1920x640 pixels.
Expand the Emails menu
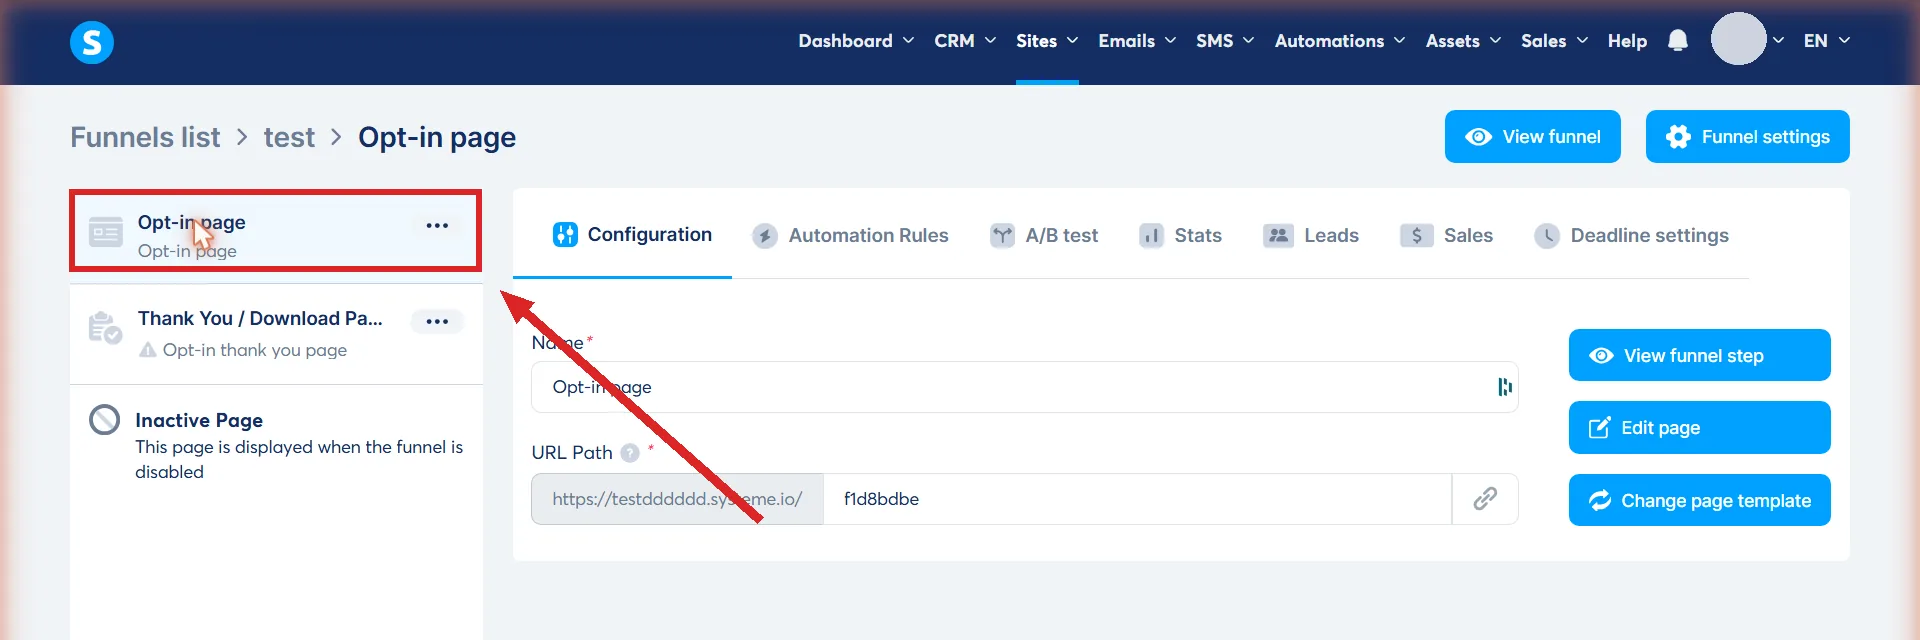tap(1137, 41)
